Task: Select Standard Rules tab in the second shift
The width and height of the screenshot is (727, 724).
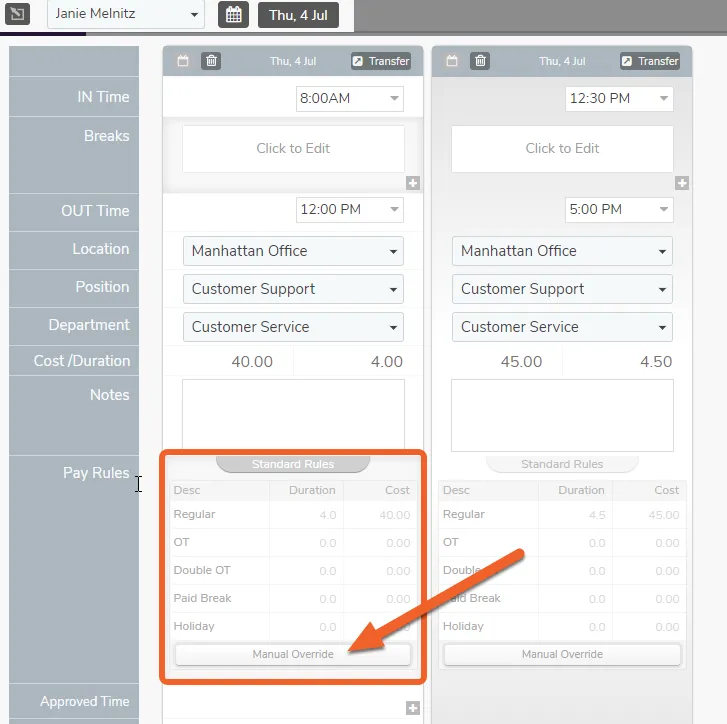Action: coord(562,464)
